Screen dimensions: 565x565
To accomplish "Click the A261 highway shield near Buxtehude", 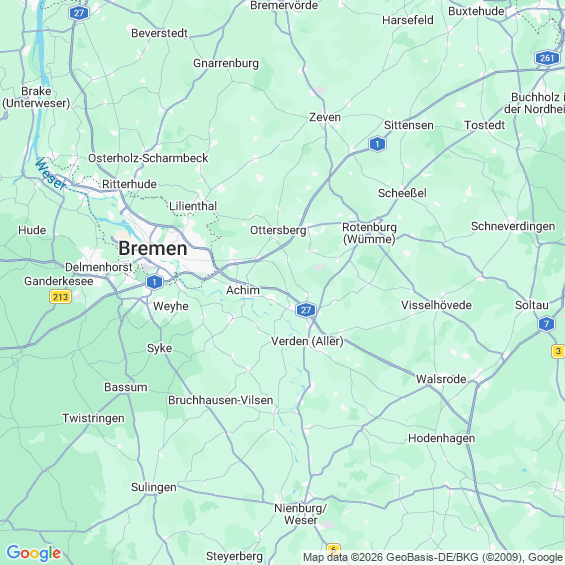I will pyautogui.click(x=547, y=58).
